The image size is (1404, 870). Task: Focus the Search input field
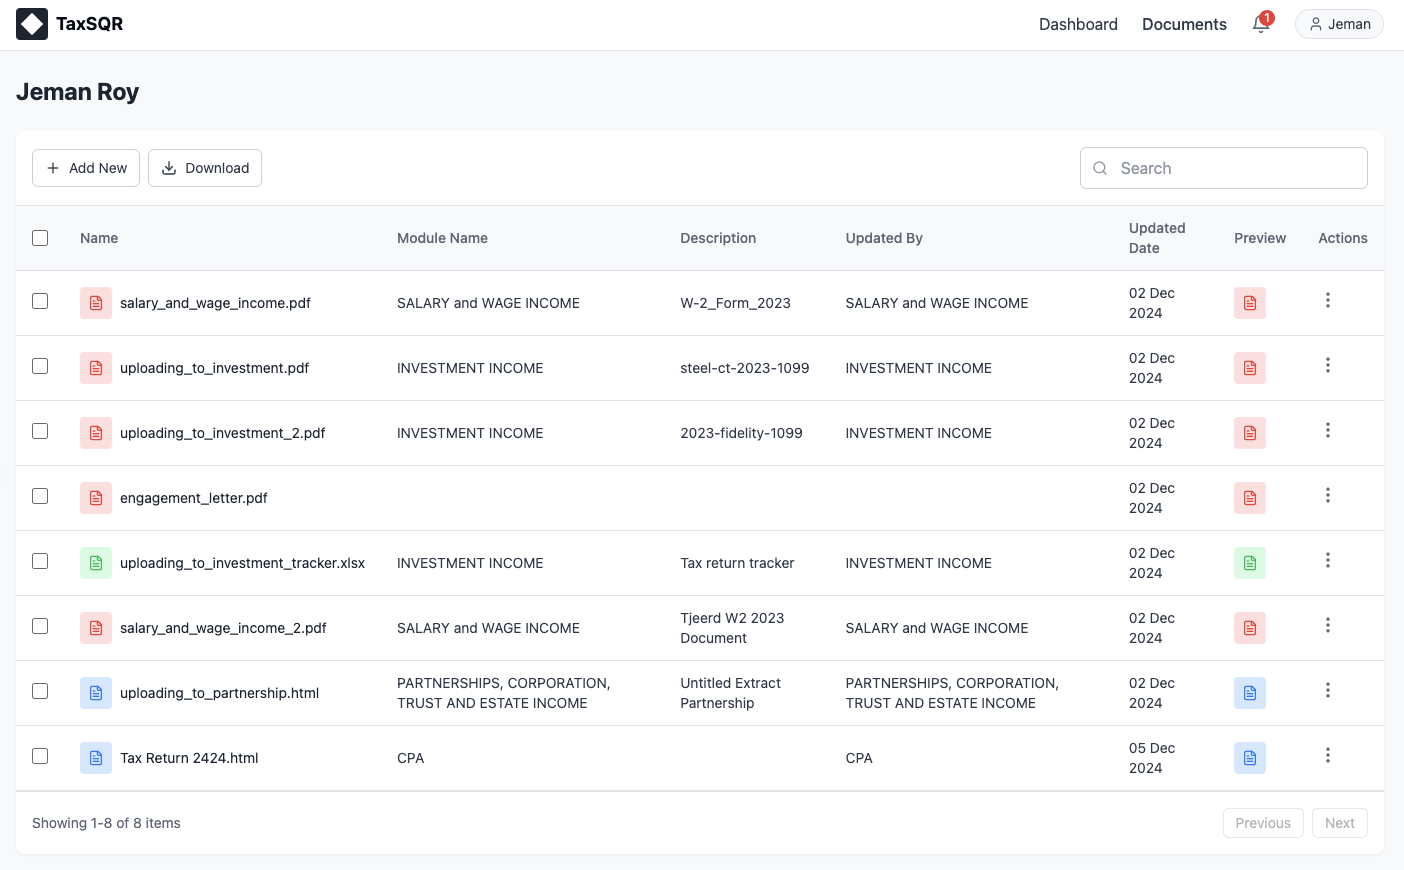pos(1236,168)
